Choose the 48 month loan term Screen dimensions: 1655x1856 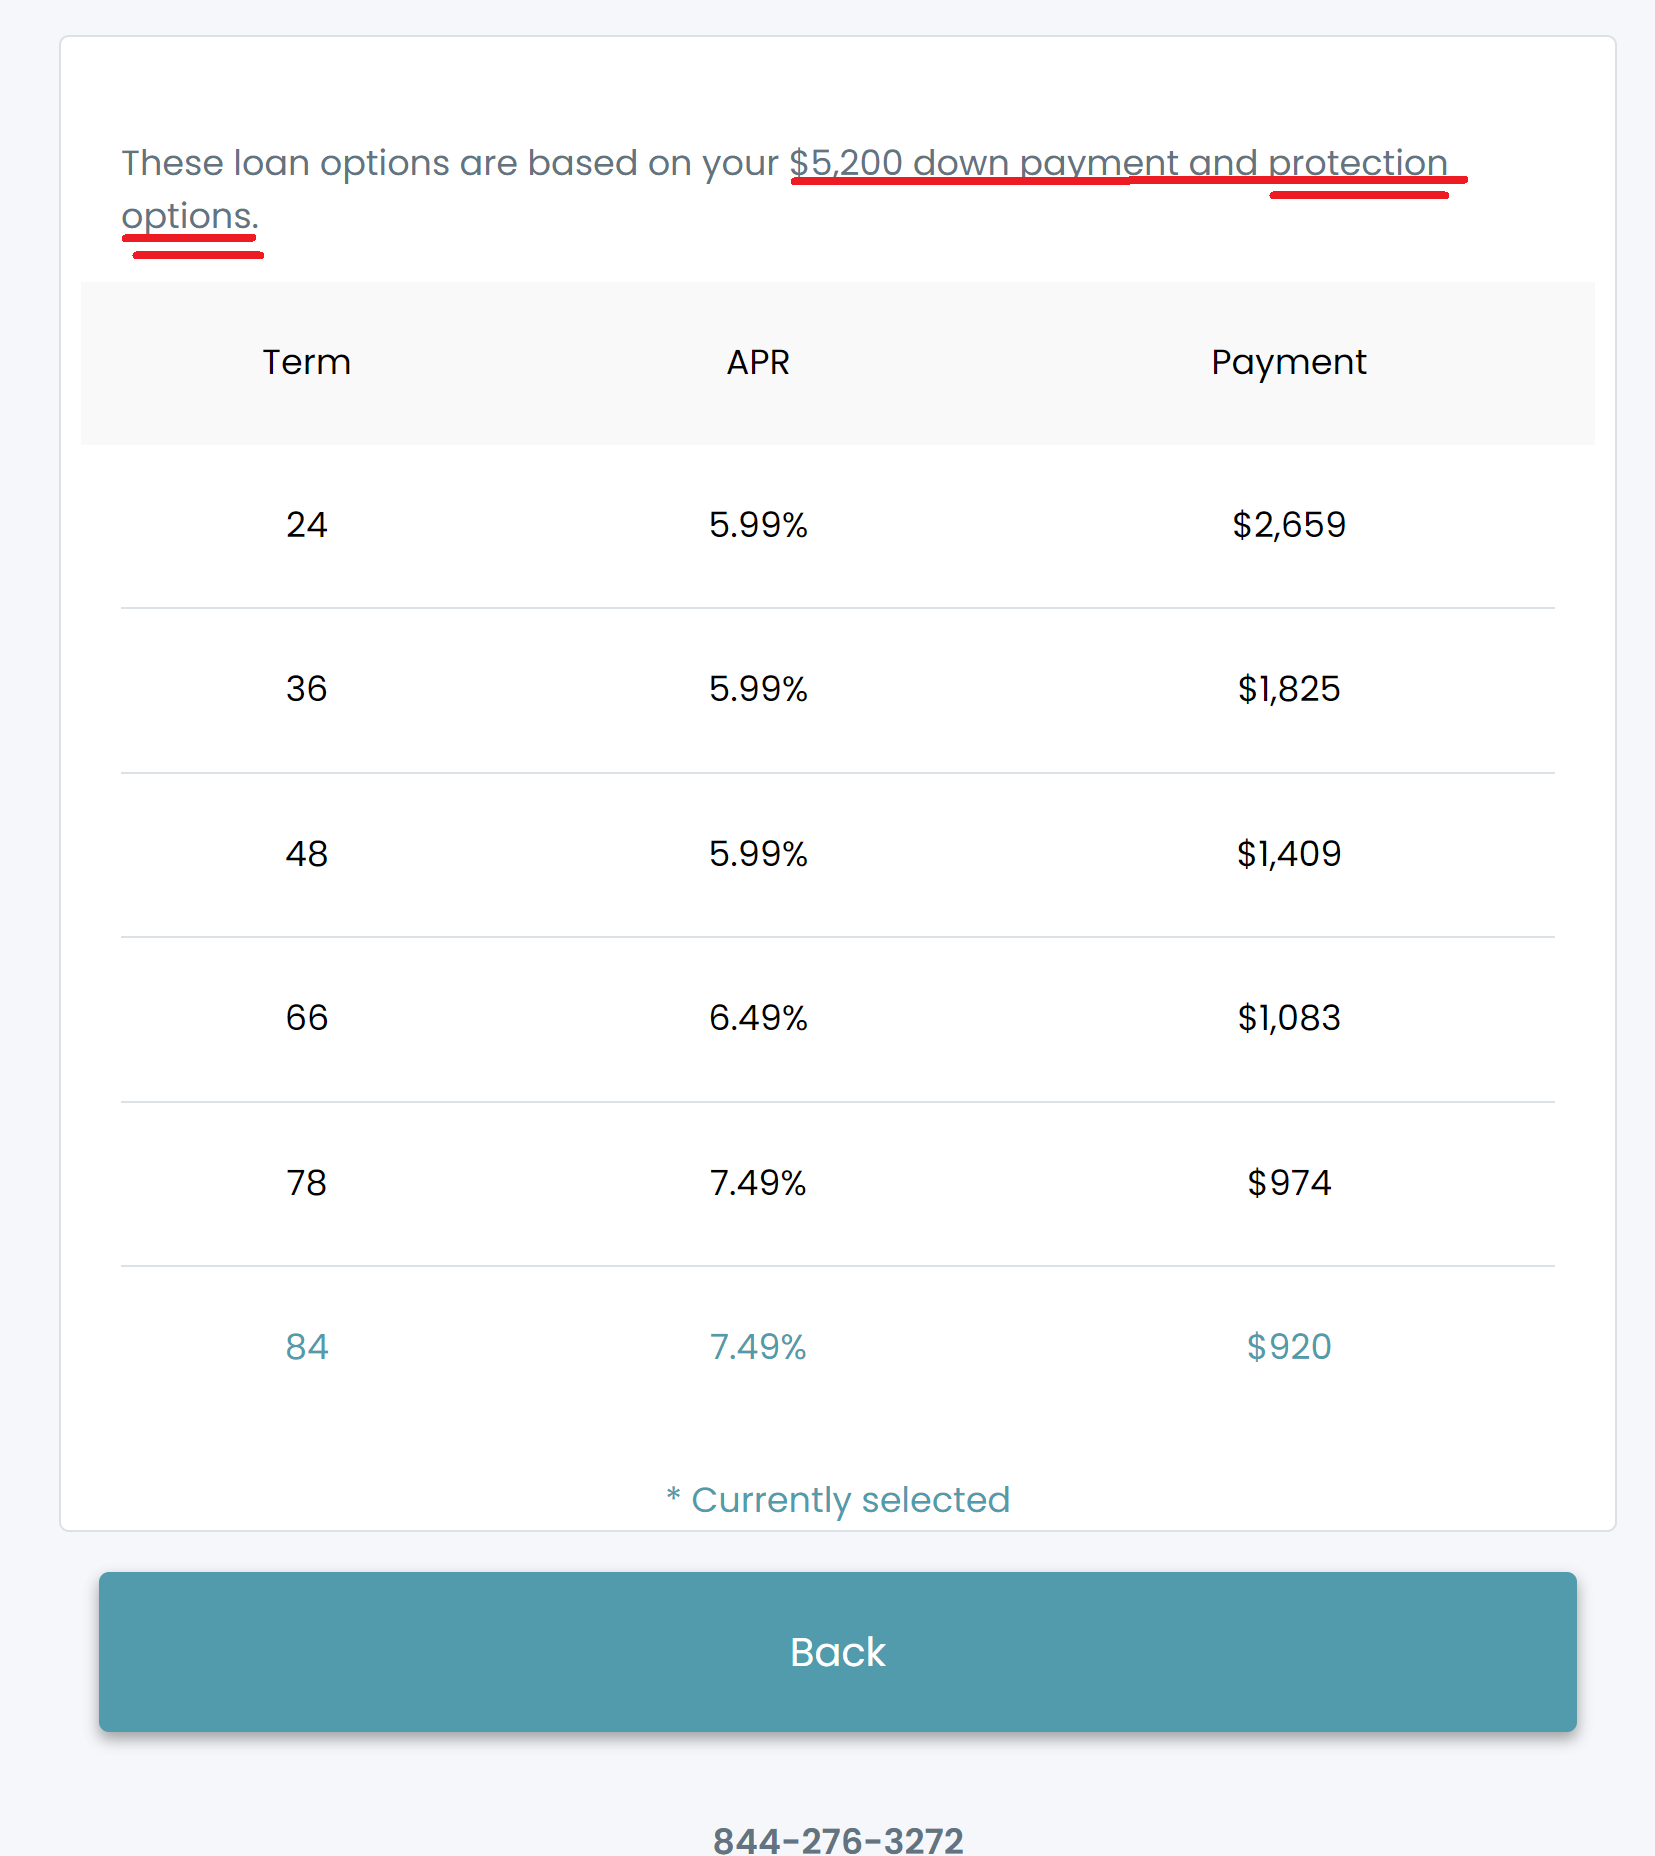(837, 855)
